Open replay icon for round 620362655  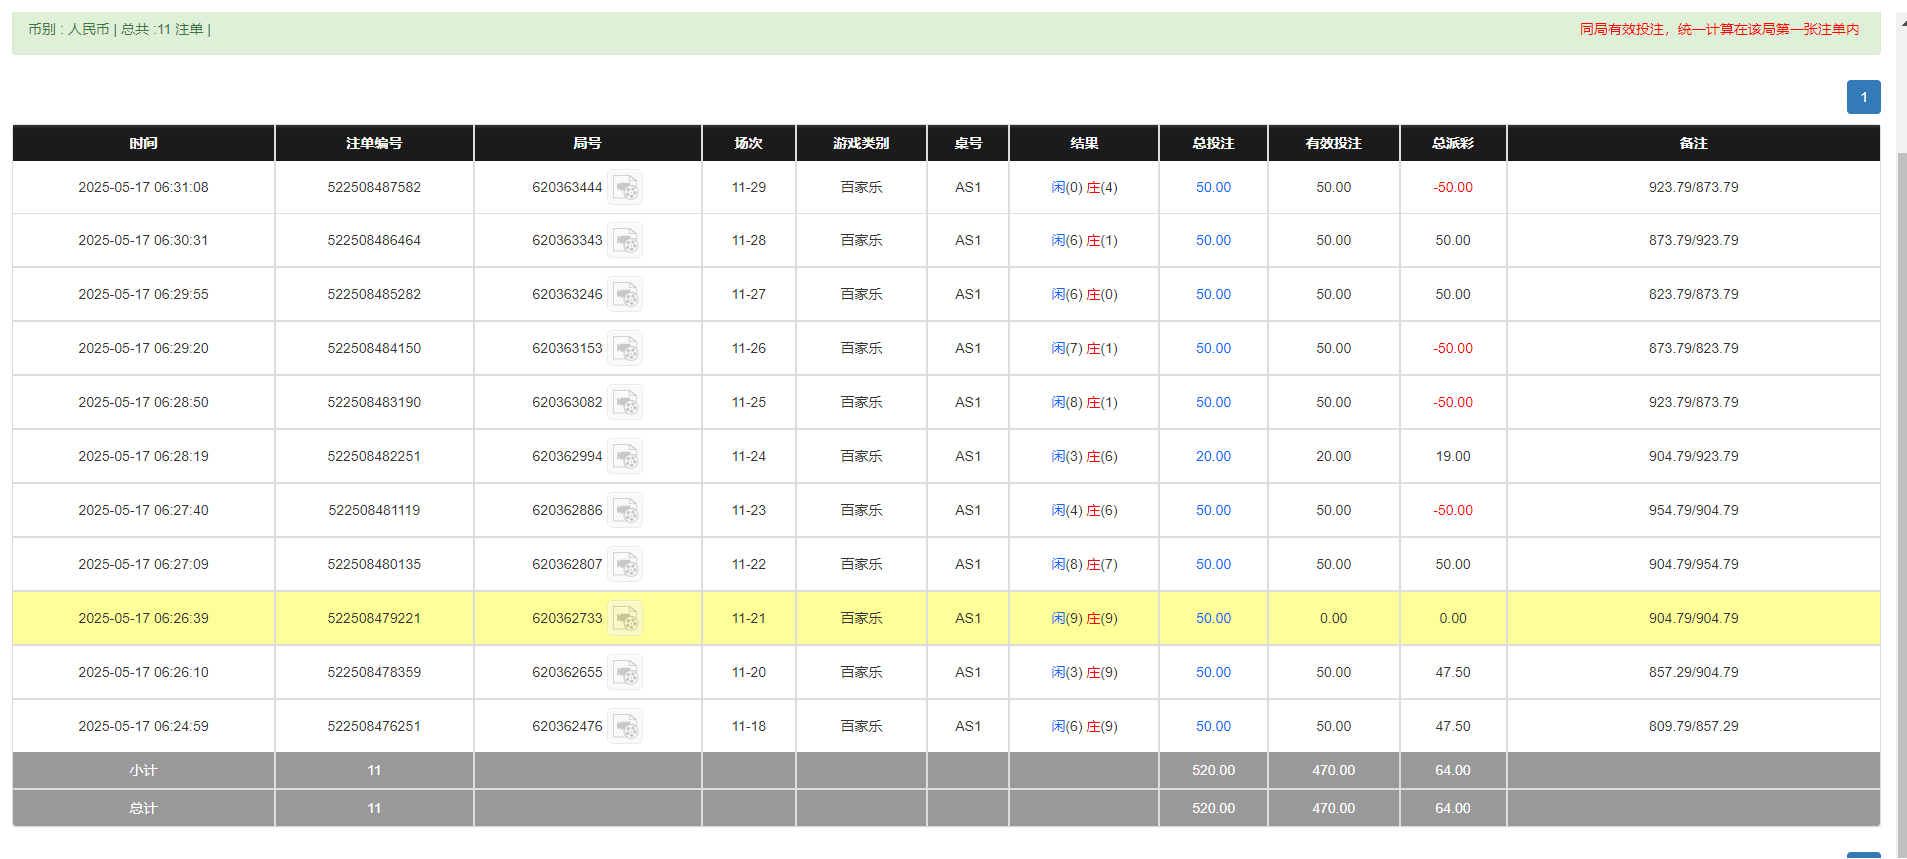625,673
